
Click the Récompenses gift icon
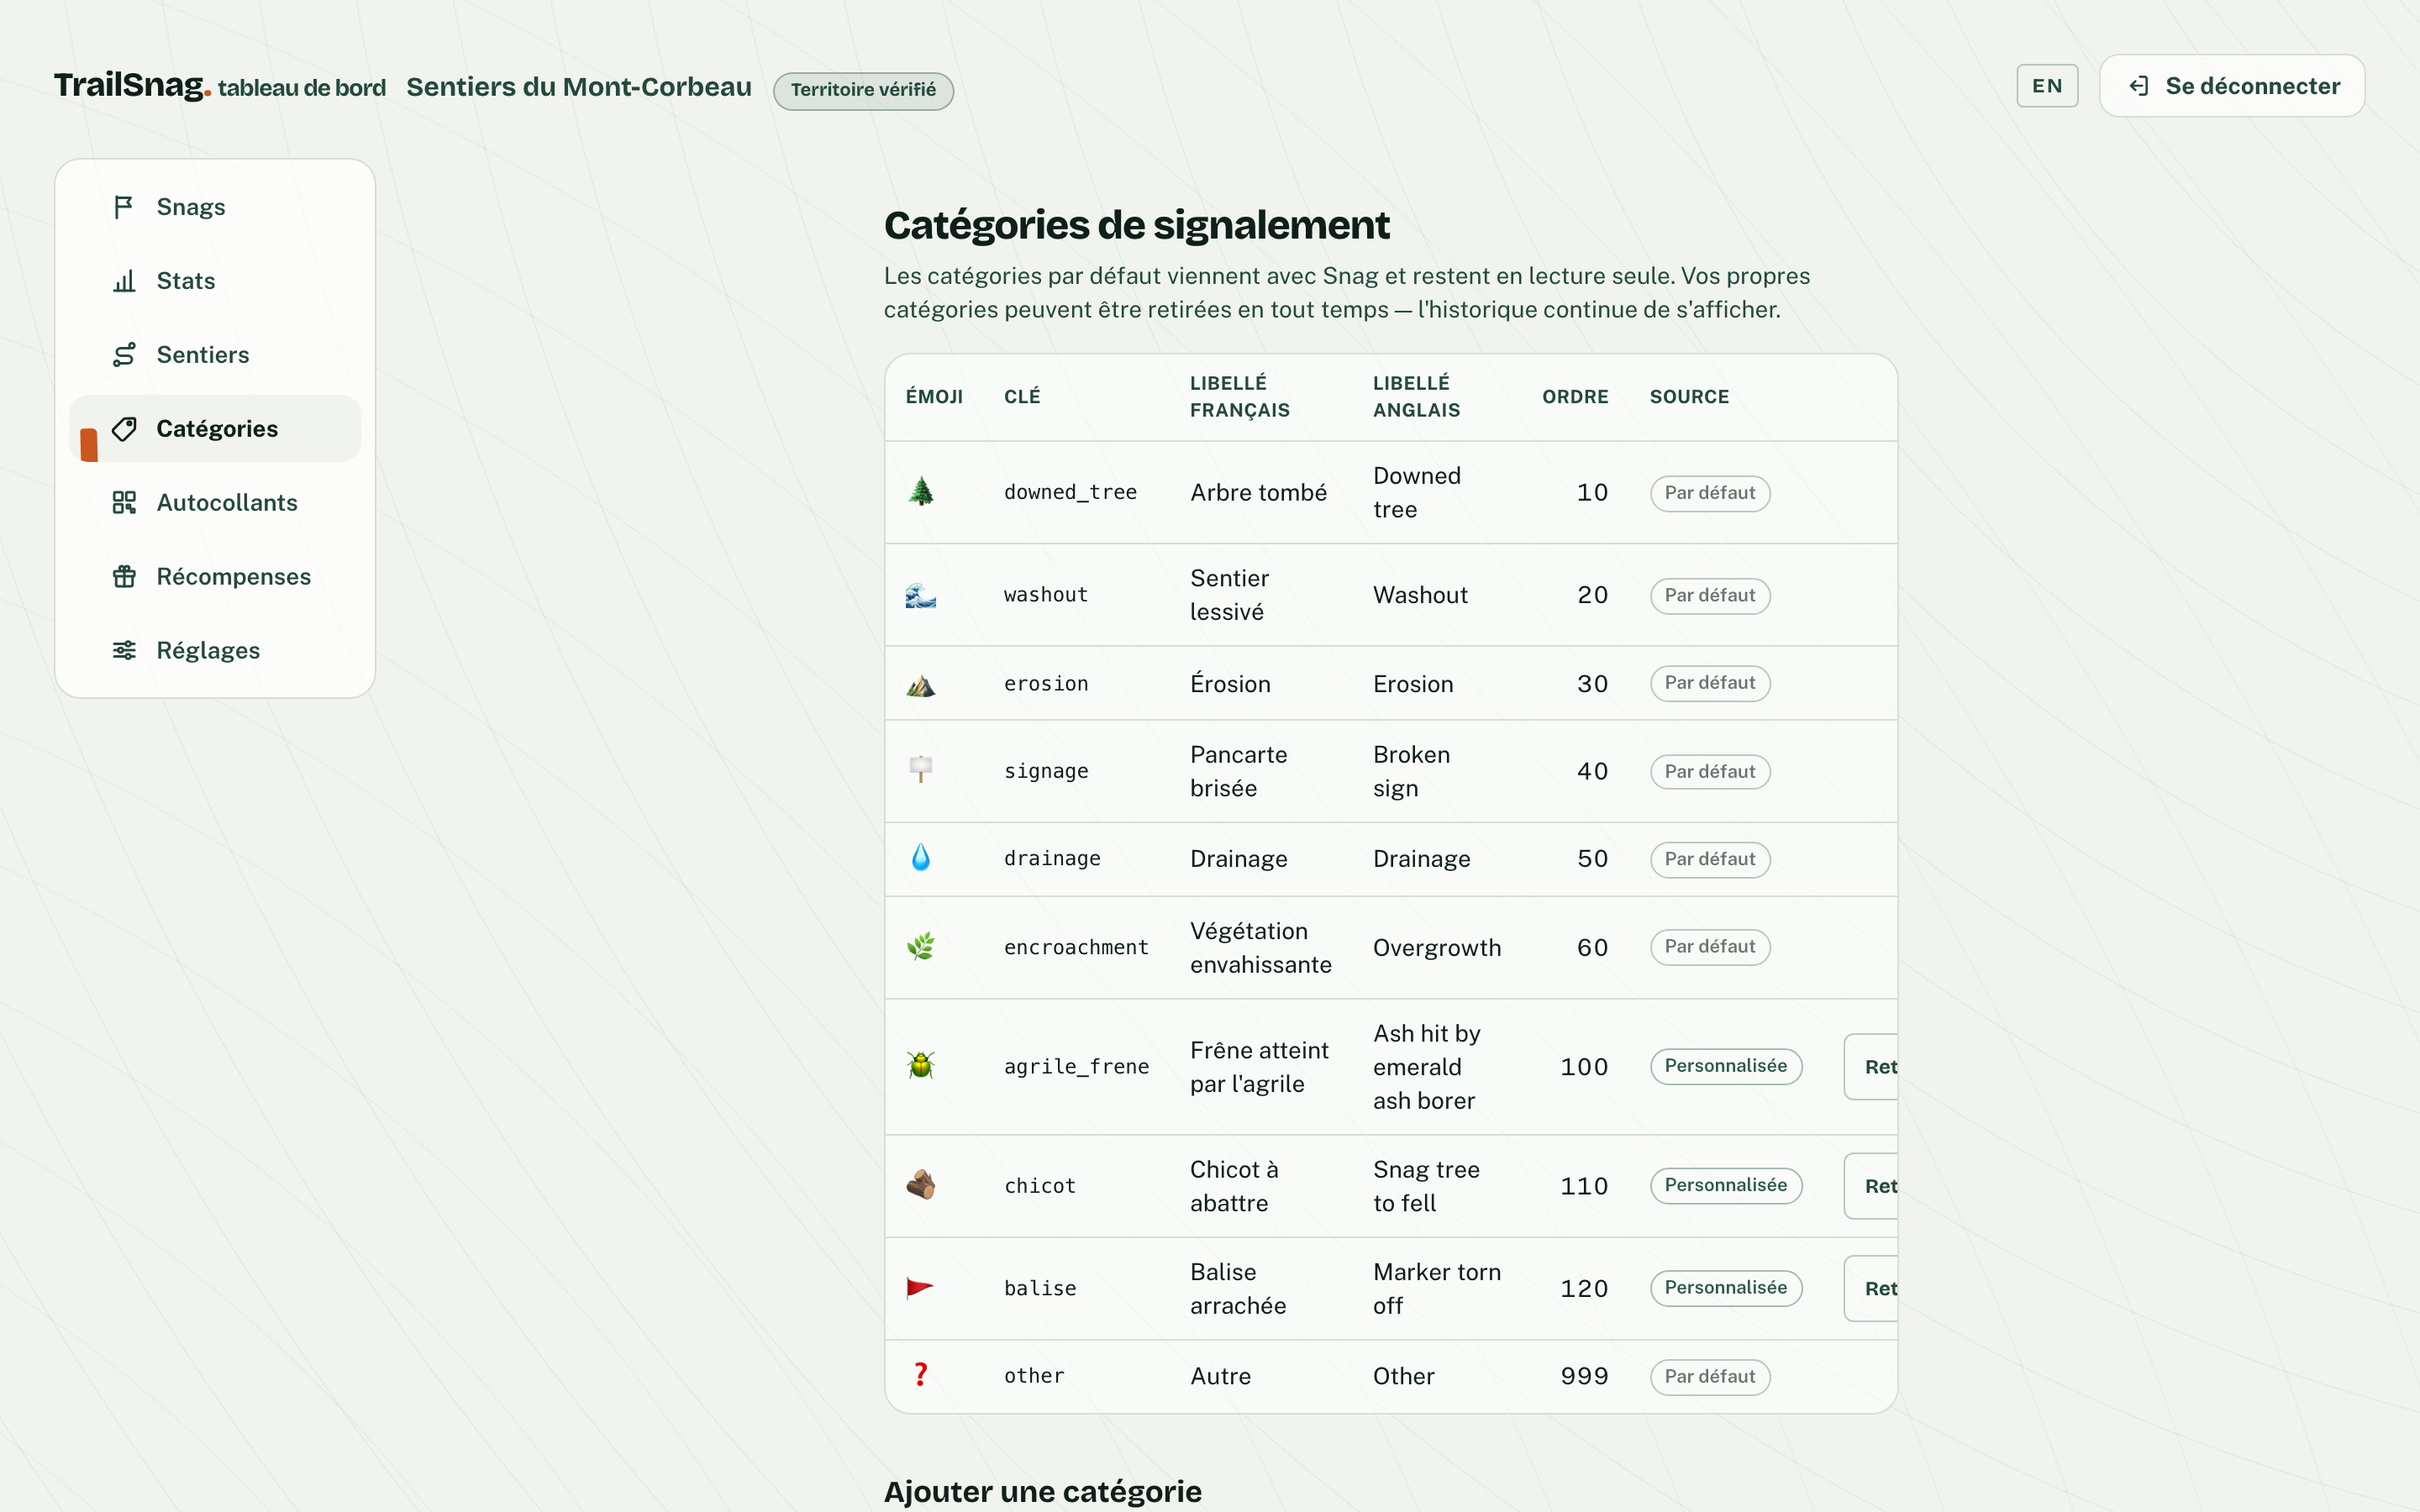coord(124,577)
